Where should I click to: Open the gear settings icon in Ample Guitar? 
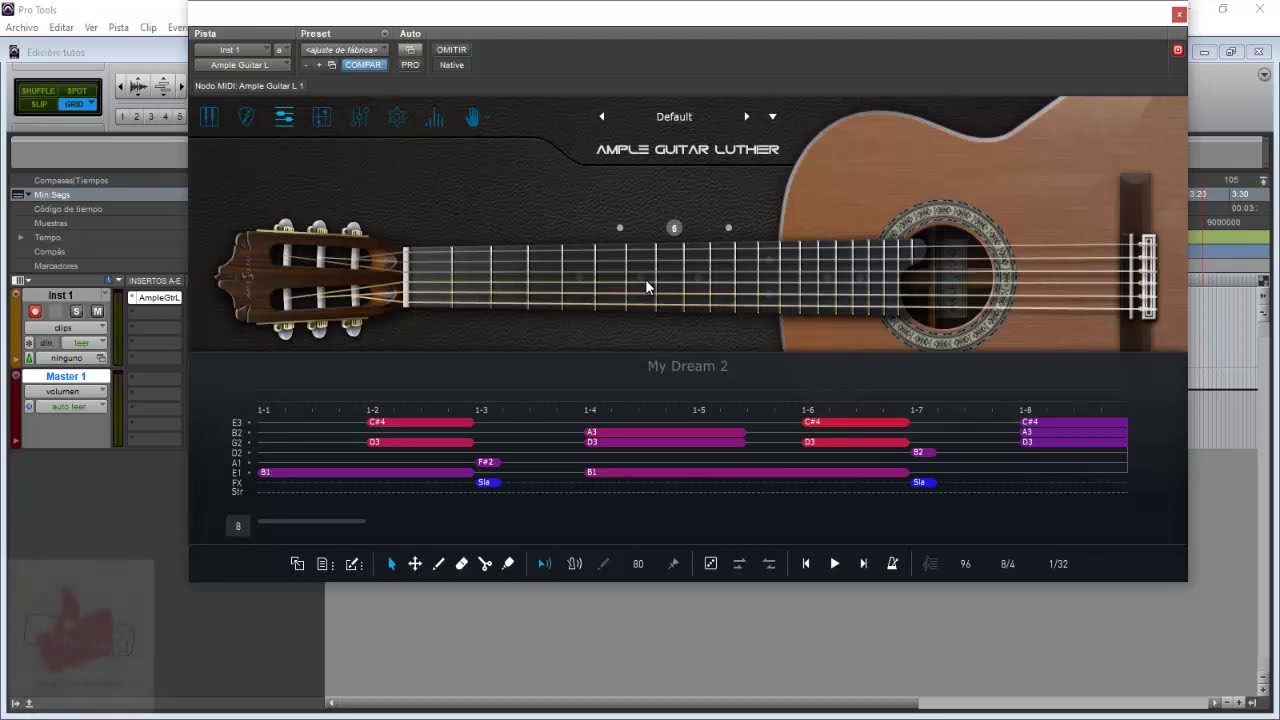397,117
